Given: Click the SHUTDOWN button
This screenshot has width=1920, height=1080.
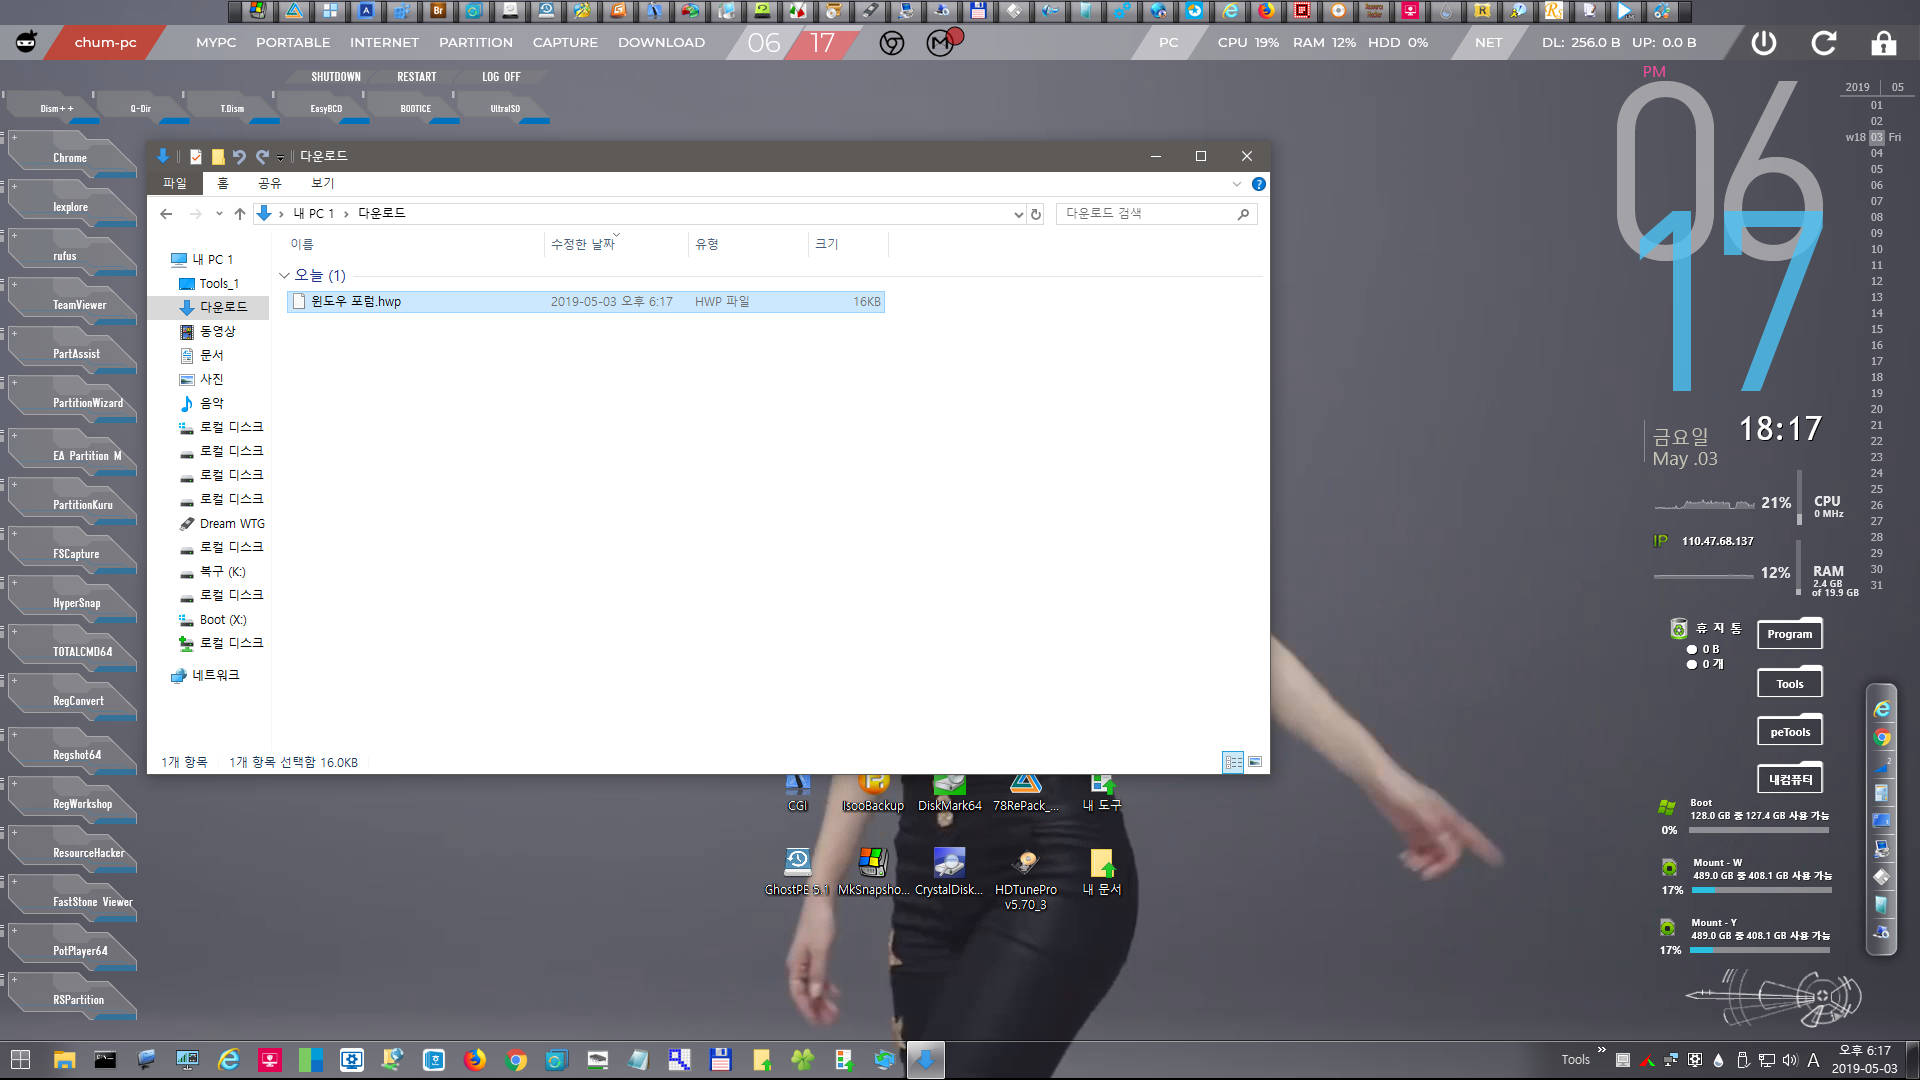Looking at the screenshot, I should [x=336, y=77].
